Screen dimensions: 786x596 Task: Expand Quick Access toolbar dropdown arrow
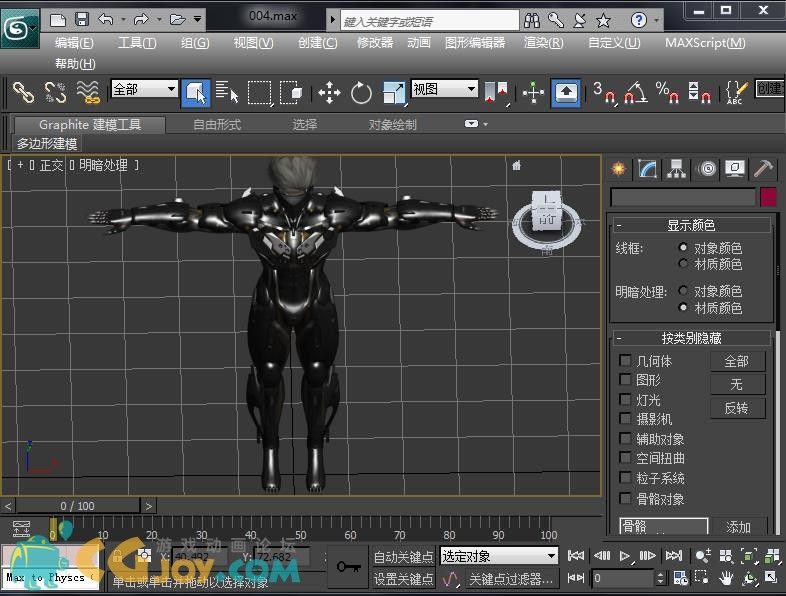click(198, 20)
